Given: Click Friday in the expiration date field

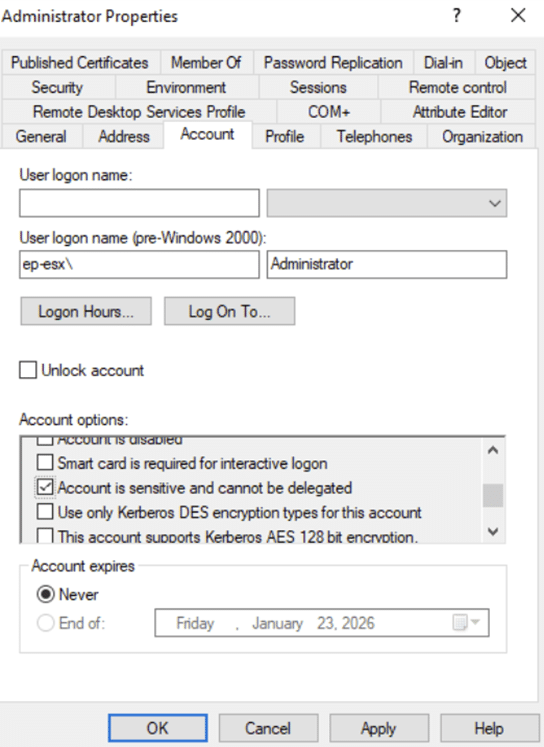Looking at the screenshot, I should pyautogui.click(x=195, y=623).
